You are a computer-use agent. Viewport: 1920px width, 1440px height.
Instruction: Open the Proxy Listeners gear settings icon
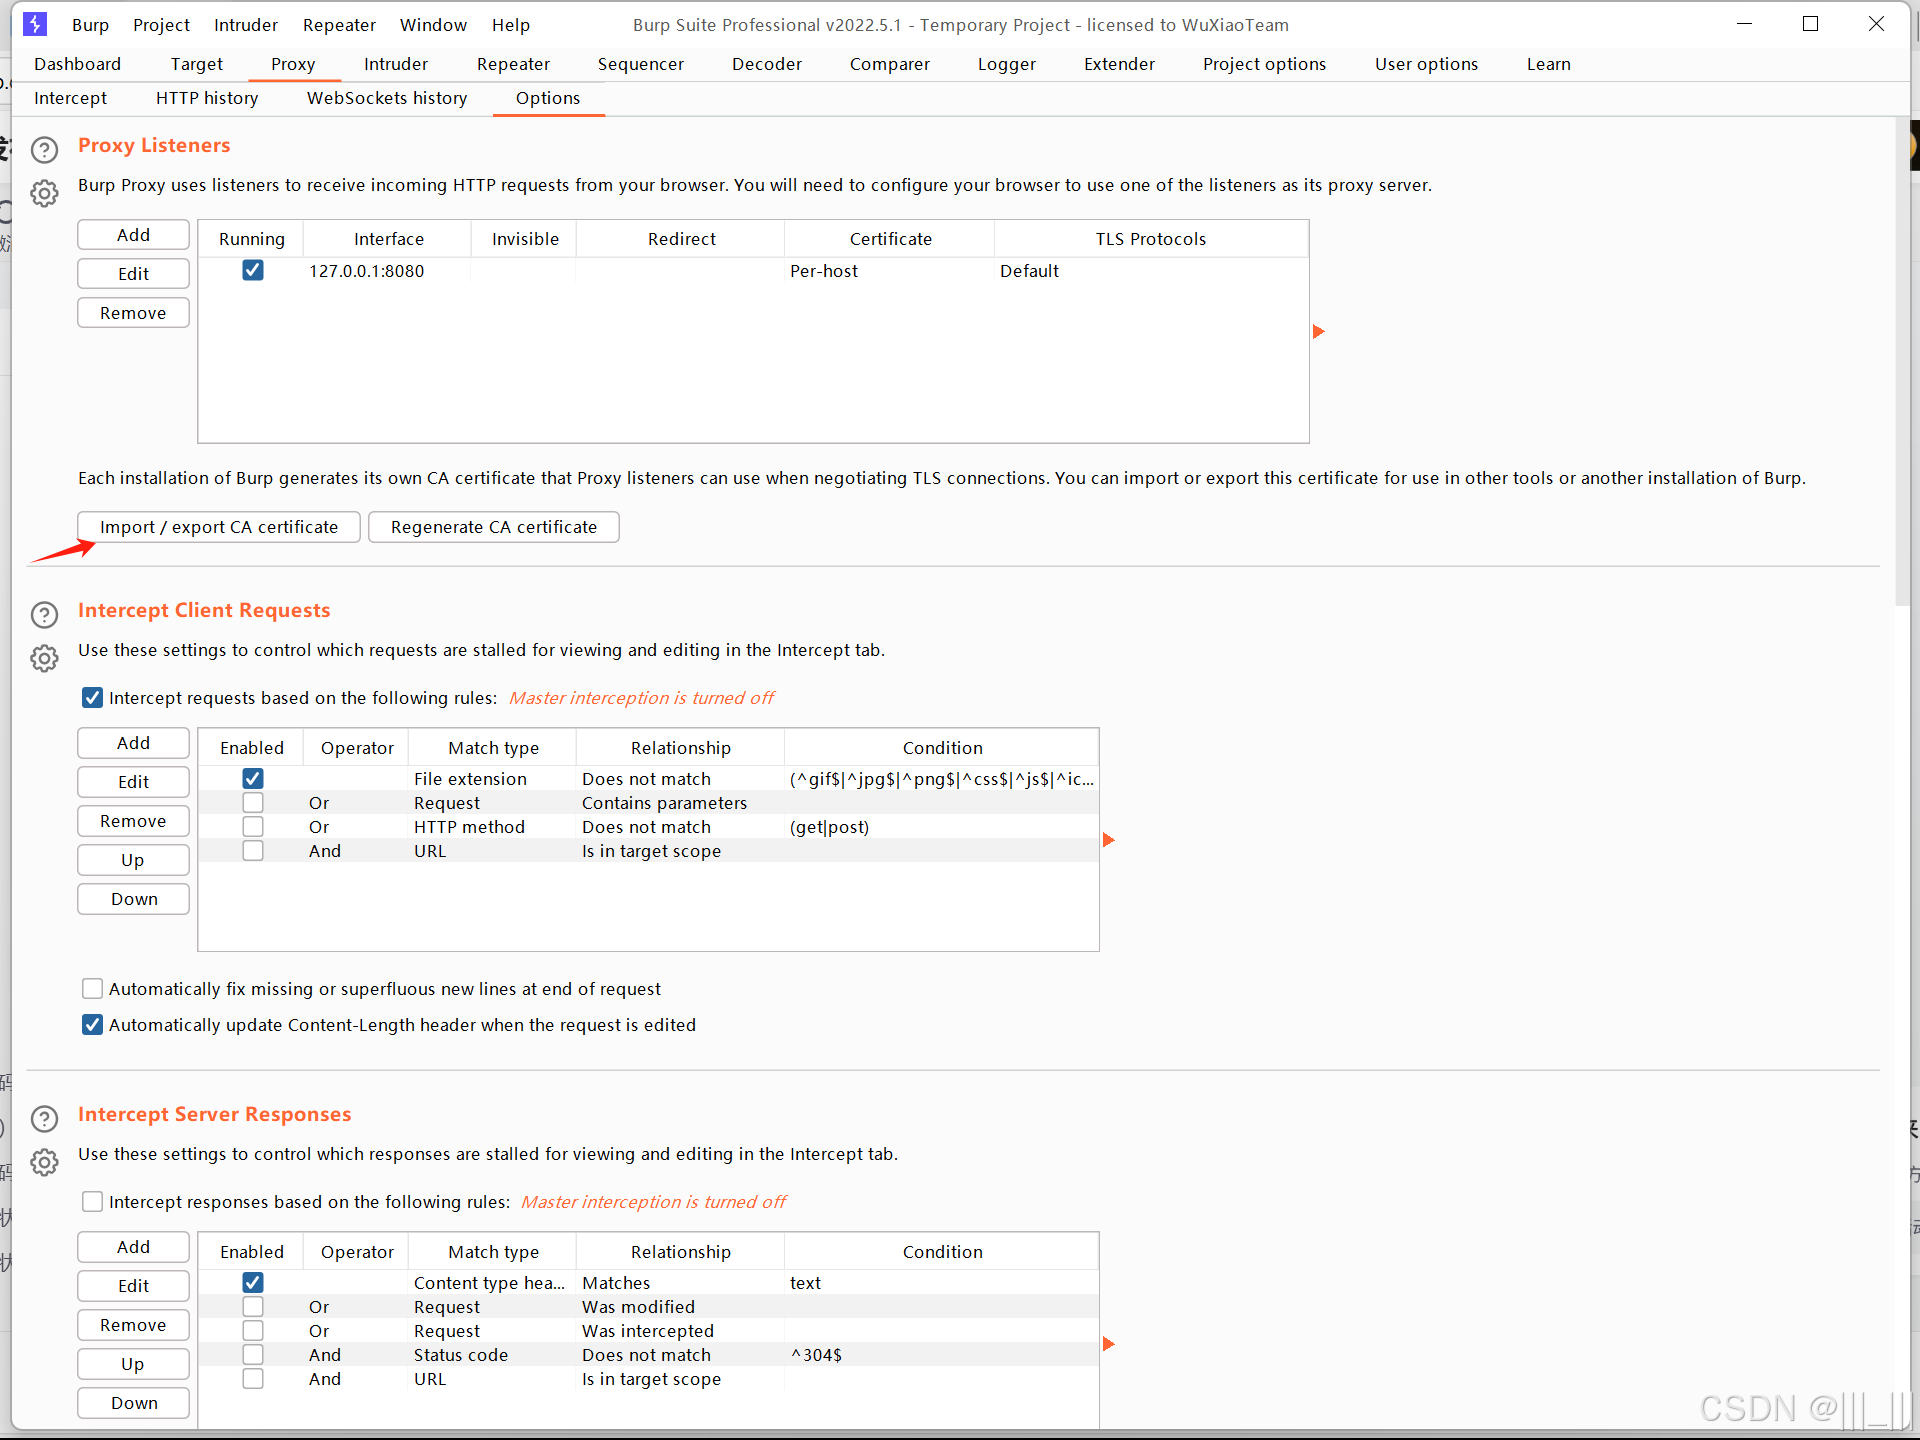[x=44, y=193]
